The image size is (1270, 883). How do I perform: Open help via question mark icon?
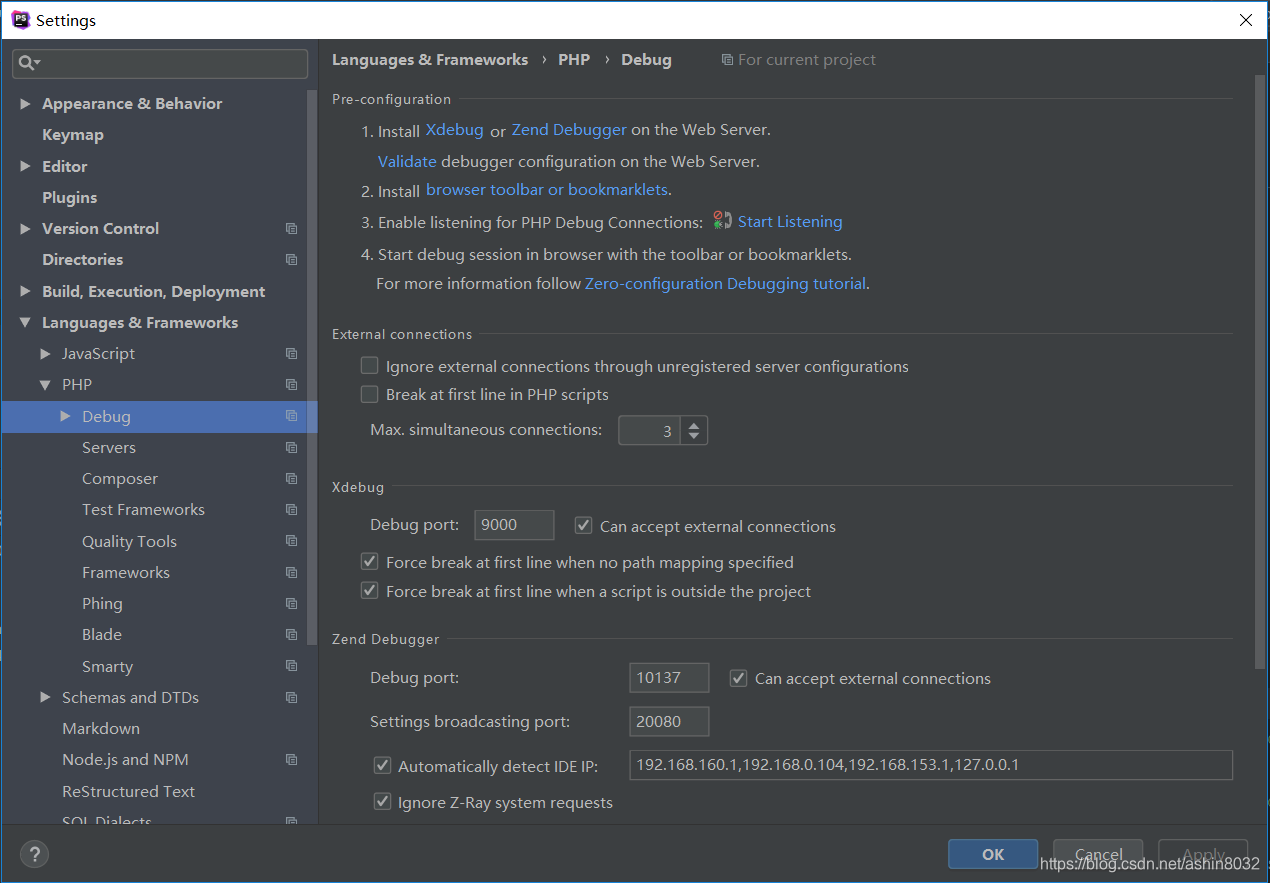point(35,855)
